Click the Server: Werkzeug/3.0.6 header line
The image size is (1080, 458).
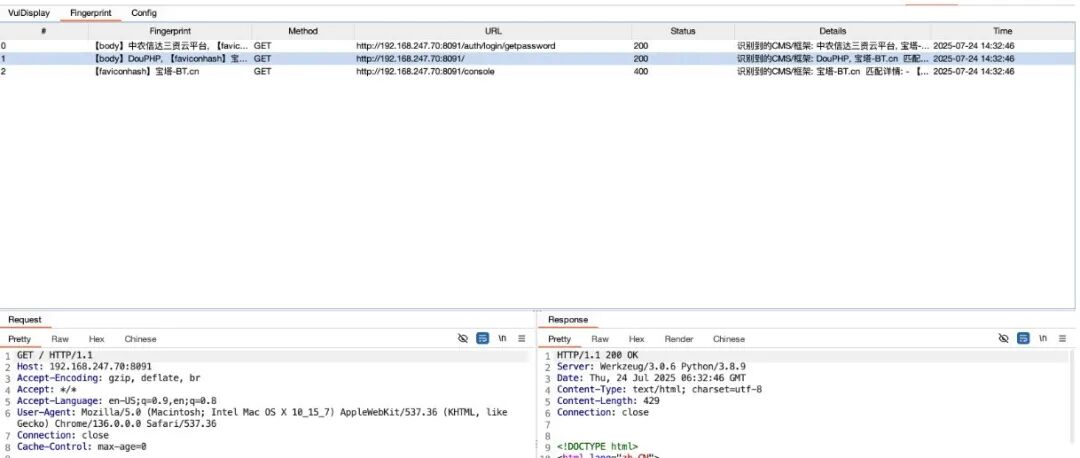(x=651, y=366)
